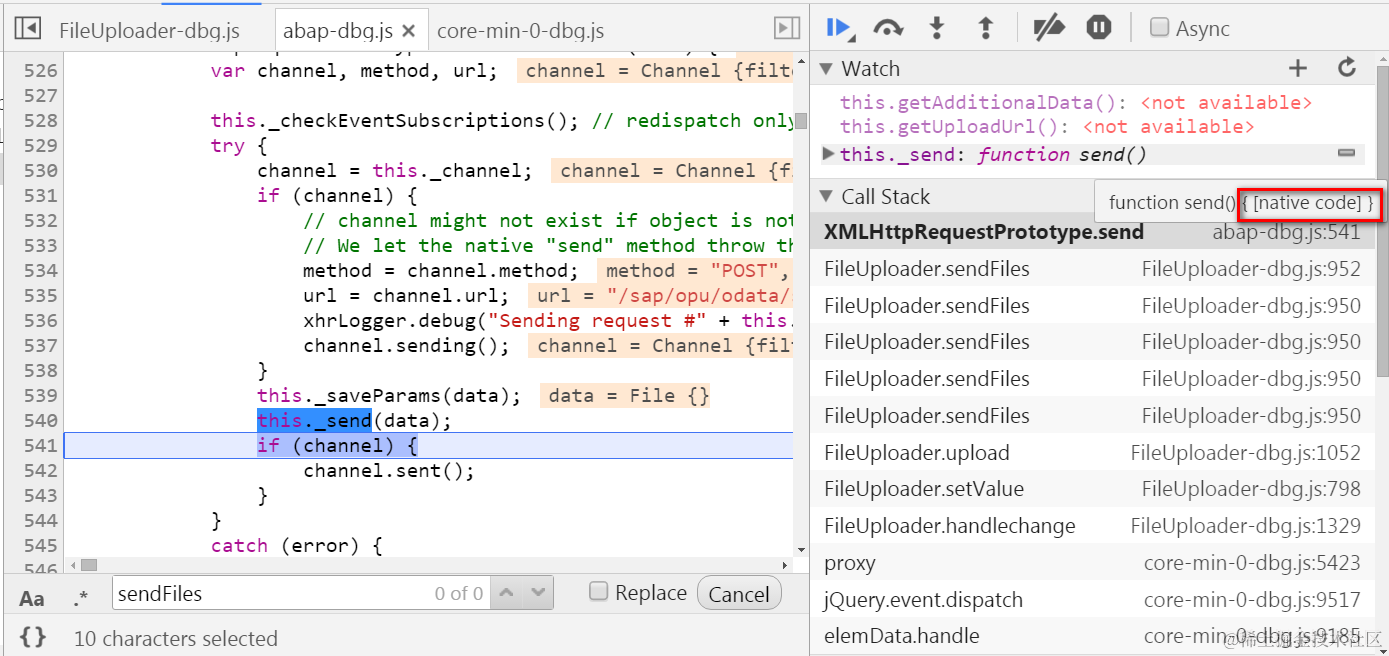Collapse the Call Stack panel

[x=825, y=196]
